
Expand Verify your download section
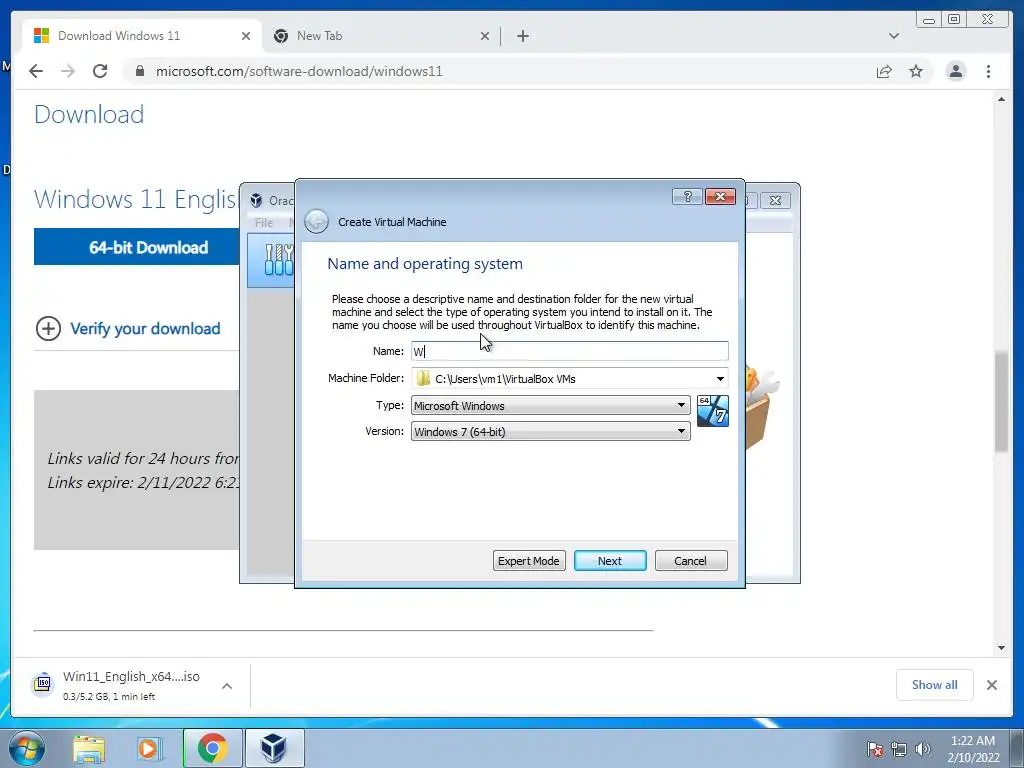[48, 328]
